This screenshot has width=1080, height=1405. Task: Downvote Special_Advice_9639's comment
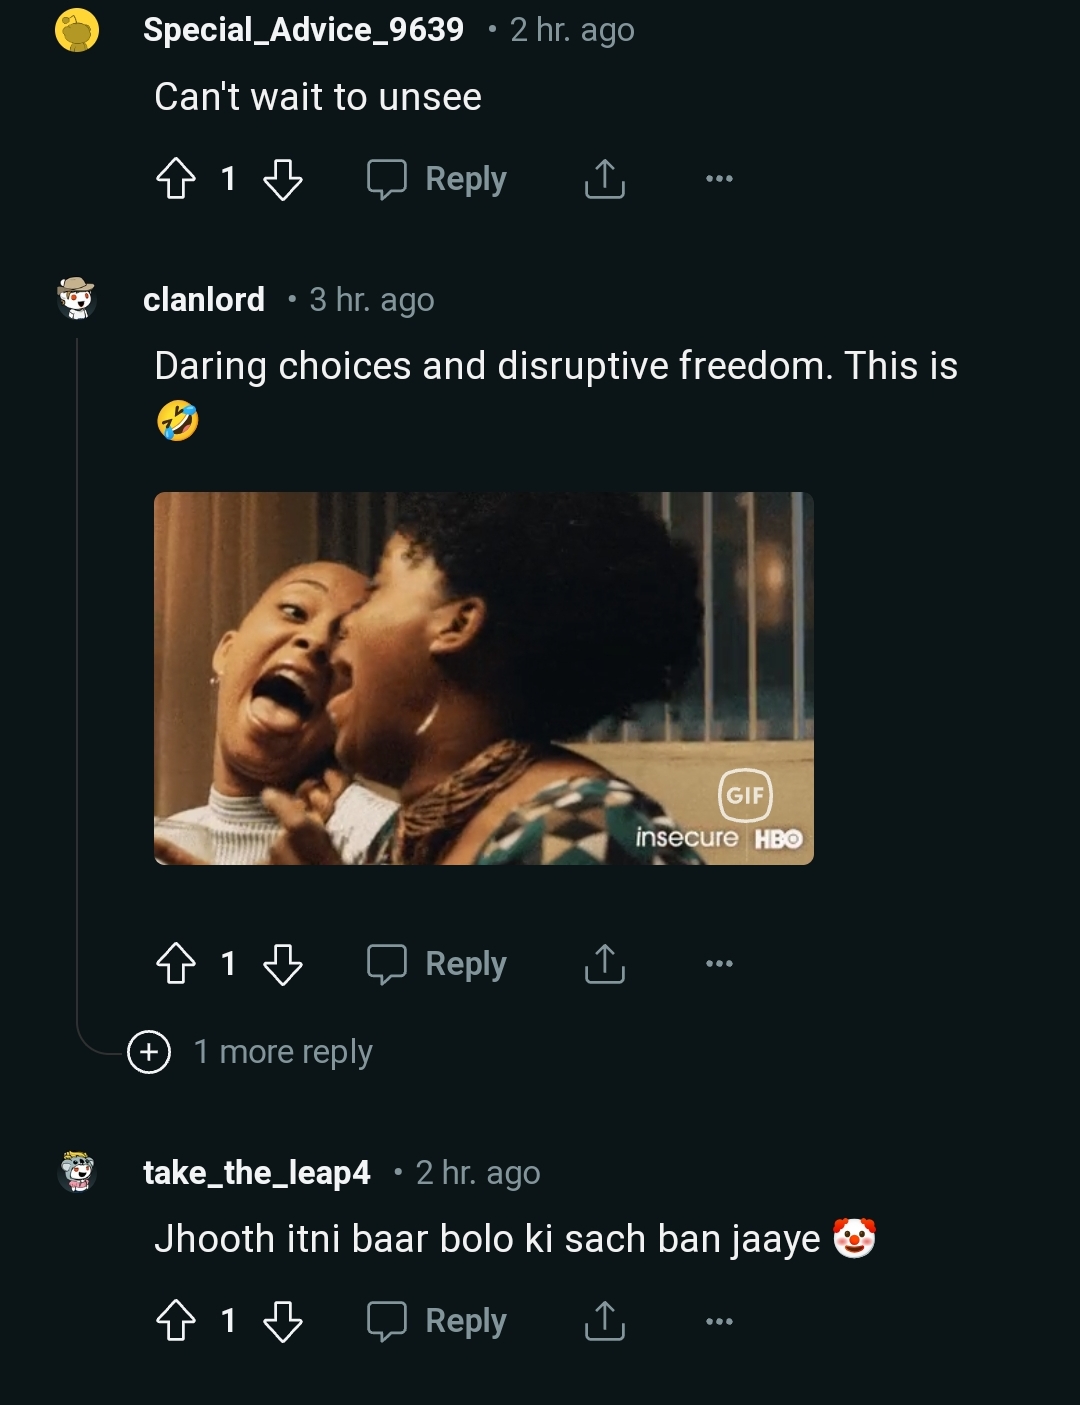[x=282, y=179]
